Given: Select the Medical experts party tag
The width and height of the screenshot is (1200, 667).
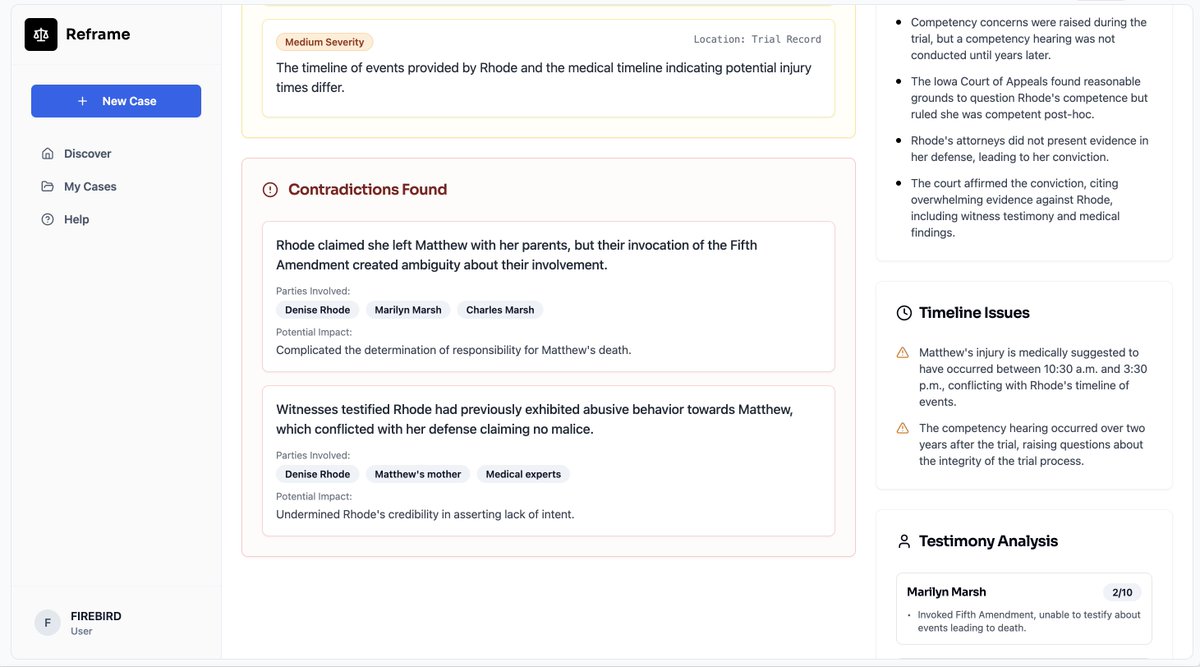Looking at the screenshot, I should [523, 474].
